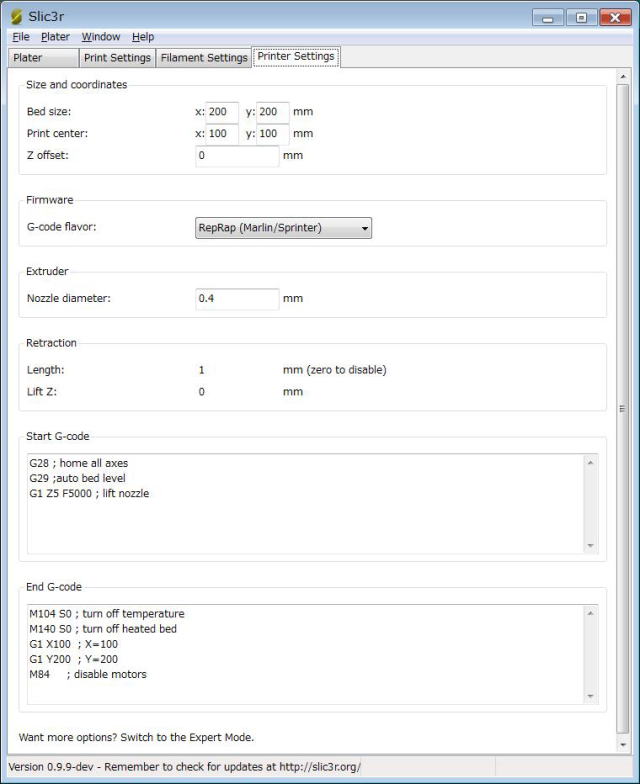Click the Nozzle diameter field
The width and height of the screenshot is (640, 784).
coord(237,298)
